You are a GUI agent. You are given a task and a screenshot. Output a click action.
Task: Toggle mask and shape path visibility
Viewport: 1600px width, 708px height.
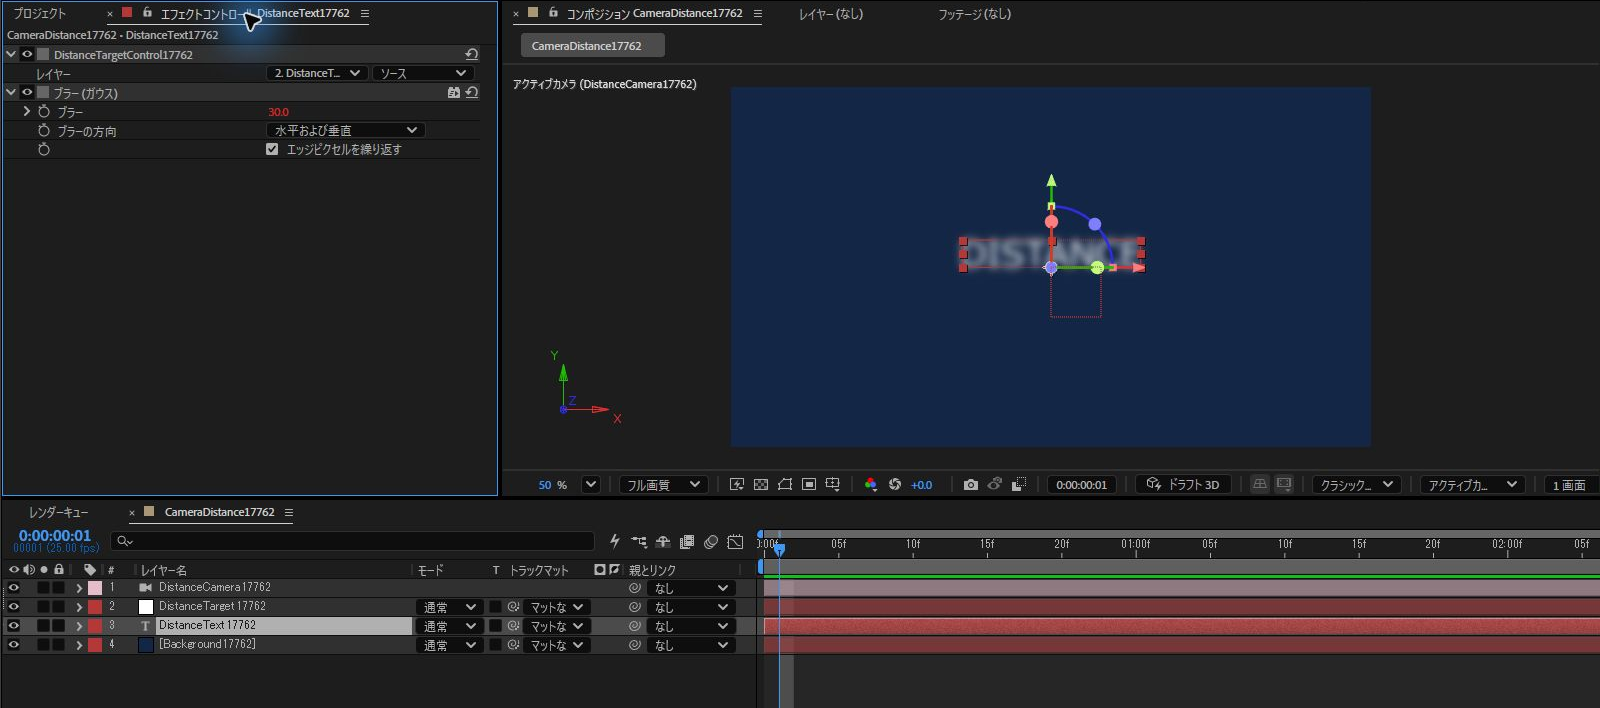(x=785, y=485)
